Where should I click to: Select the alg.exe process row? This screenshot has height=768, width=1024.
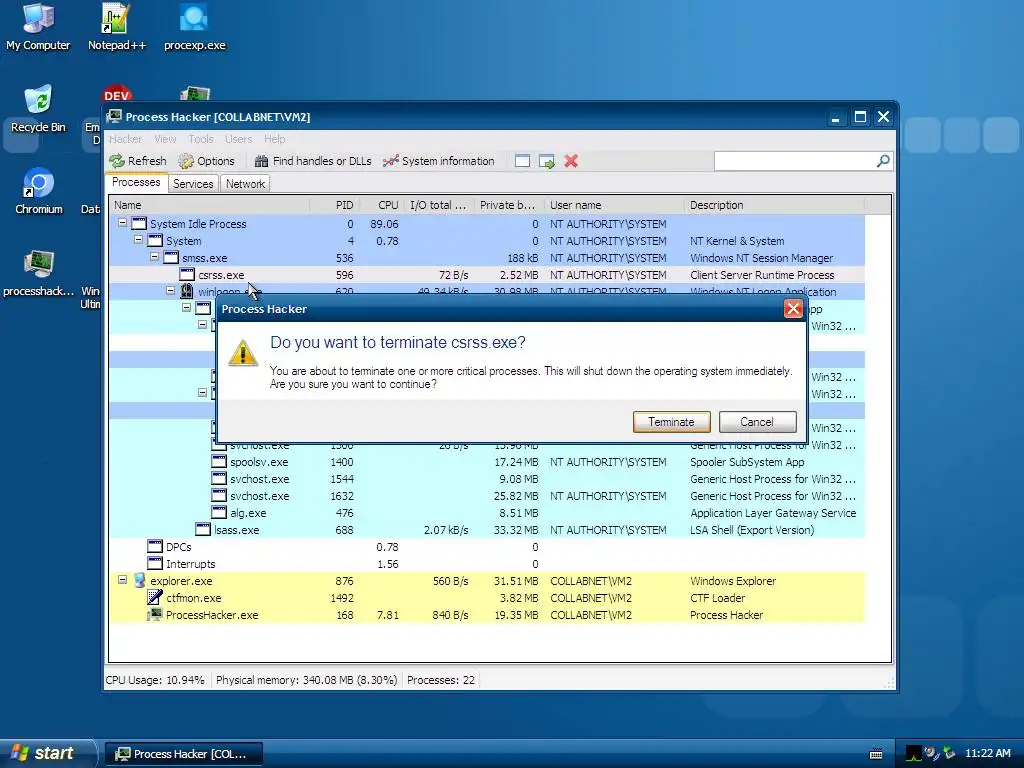pyautogui.click(x=487, y=513)
